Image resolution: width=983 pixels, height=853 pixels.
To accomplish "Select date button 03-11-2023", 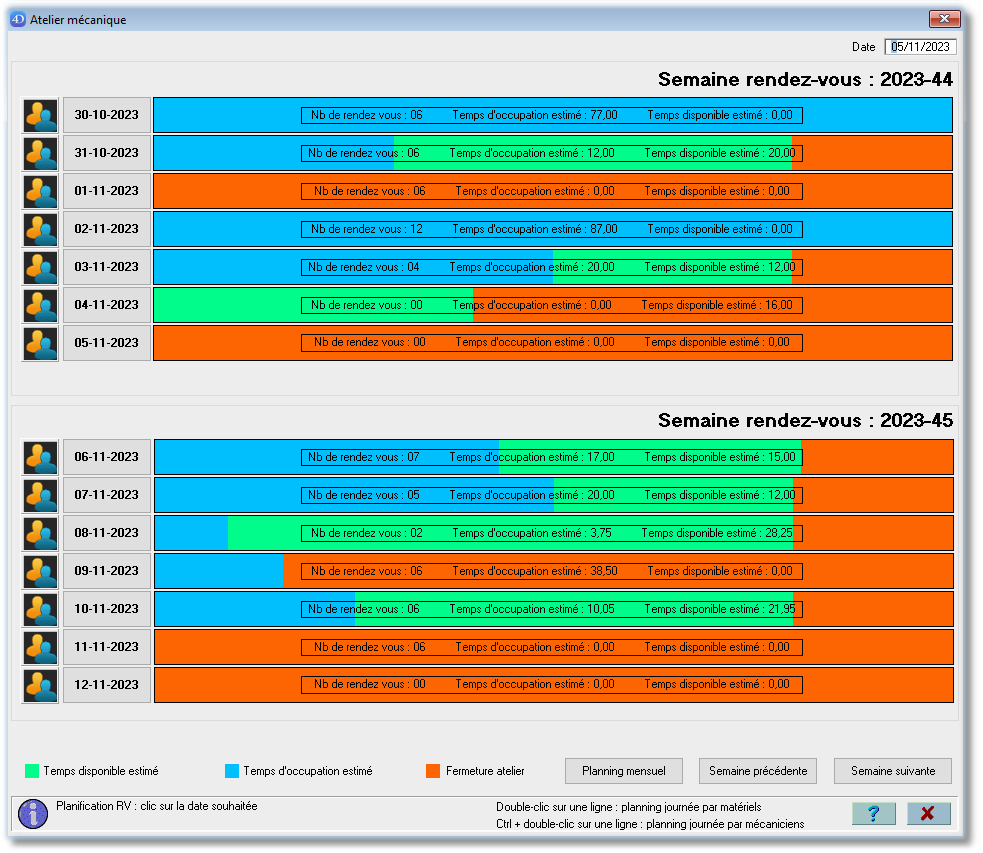I will click(x=107, y=267).
